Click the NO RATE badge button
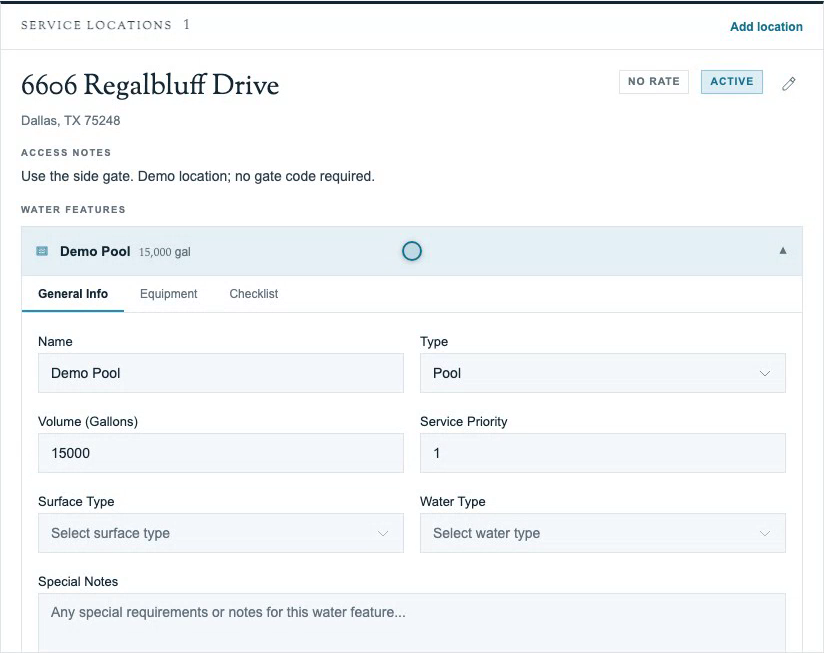Image resolution: width=824 pixels, height=653 pixels. click(654, 81)
